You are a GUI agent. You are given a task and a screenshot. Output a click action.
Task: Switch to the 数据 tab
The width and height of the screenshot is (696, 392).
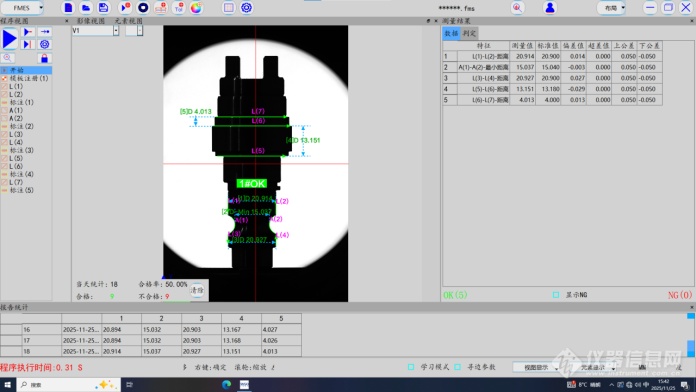[451, 33]
